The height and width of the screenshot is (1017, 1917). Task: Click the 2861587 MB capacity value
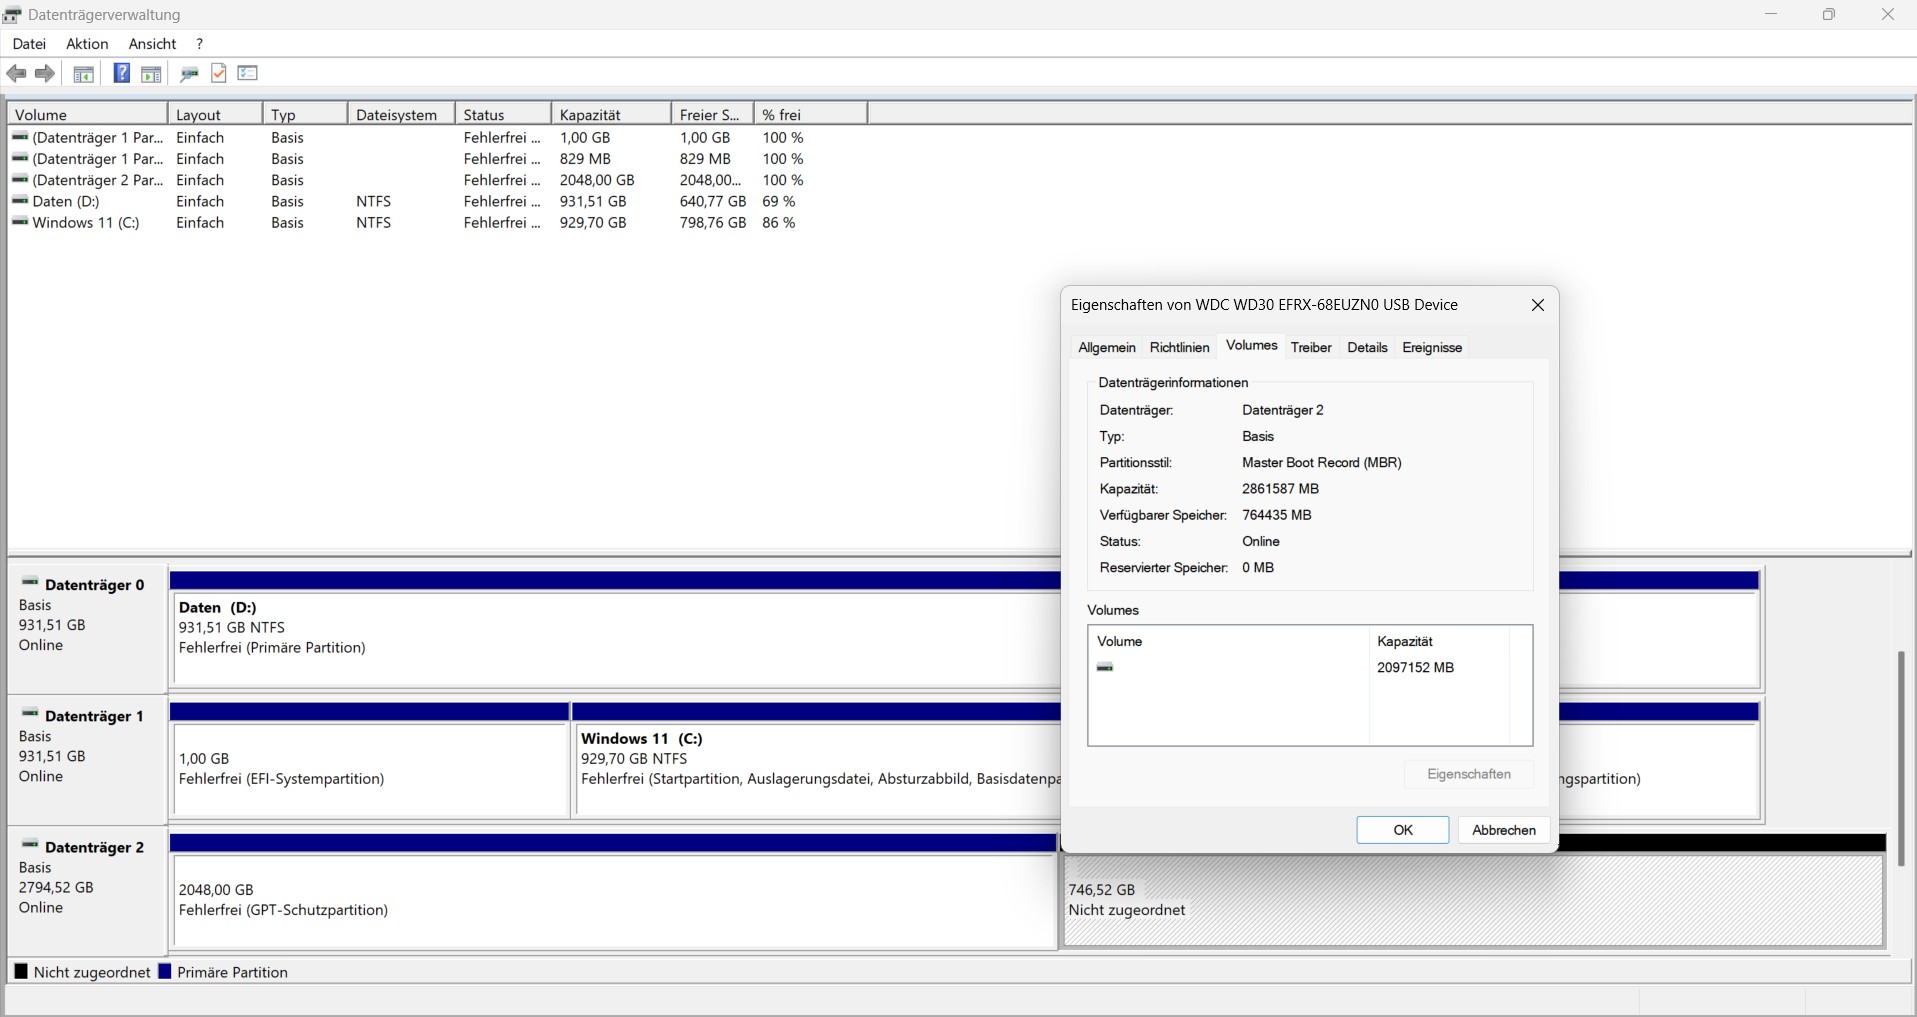point(1280,489)
